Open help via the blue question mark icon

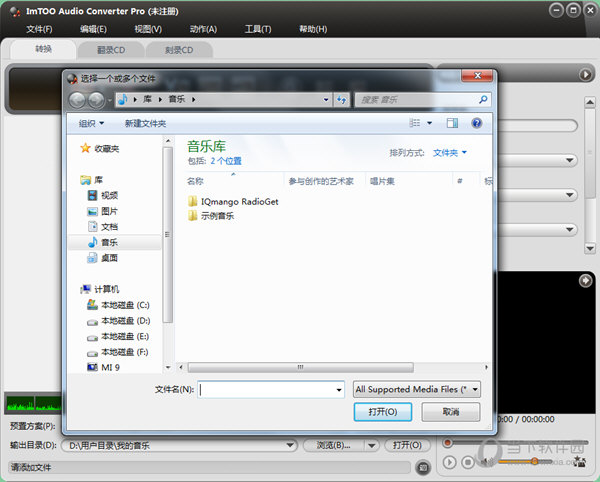(x=477, y=123)
